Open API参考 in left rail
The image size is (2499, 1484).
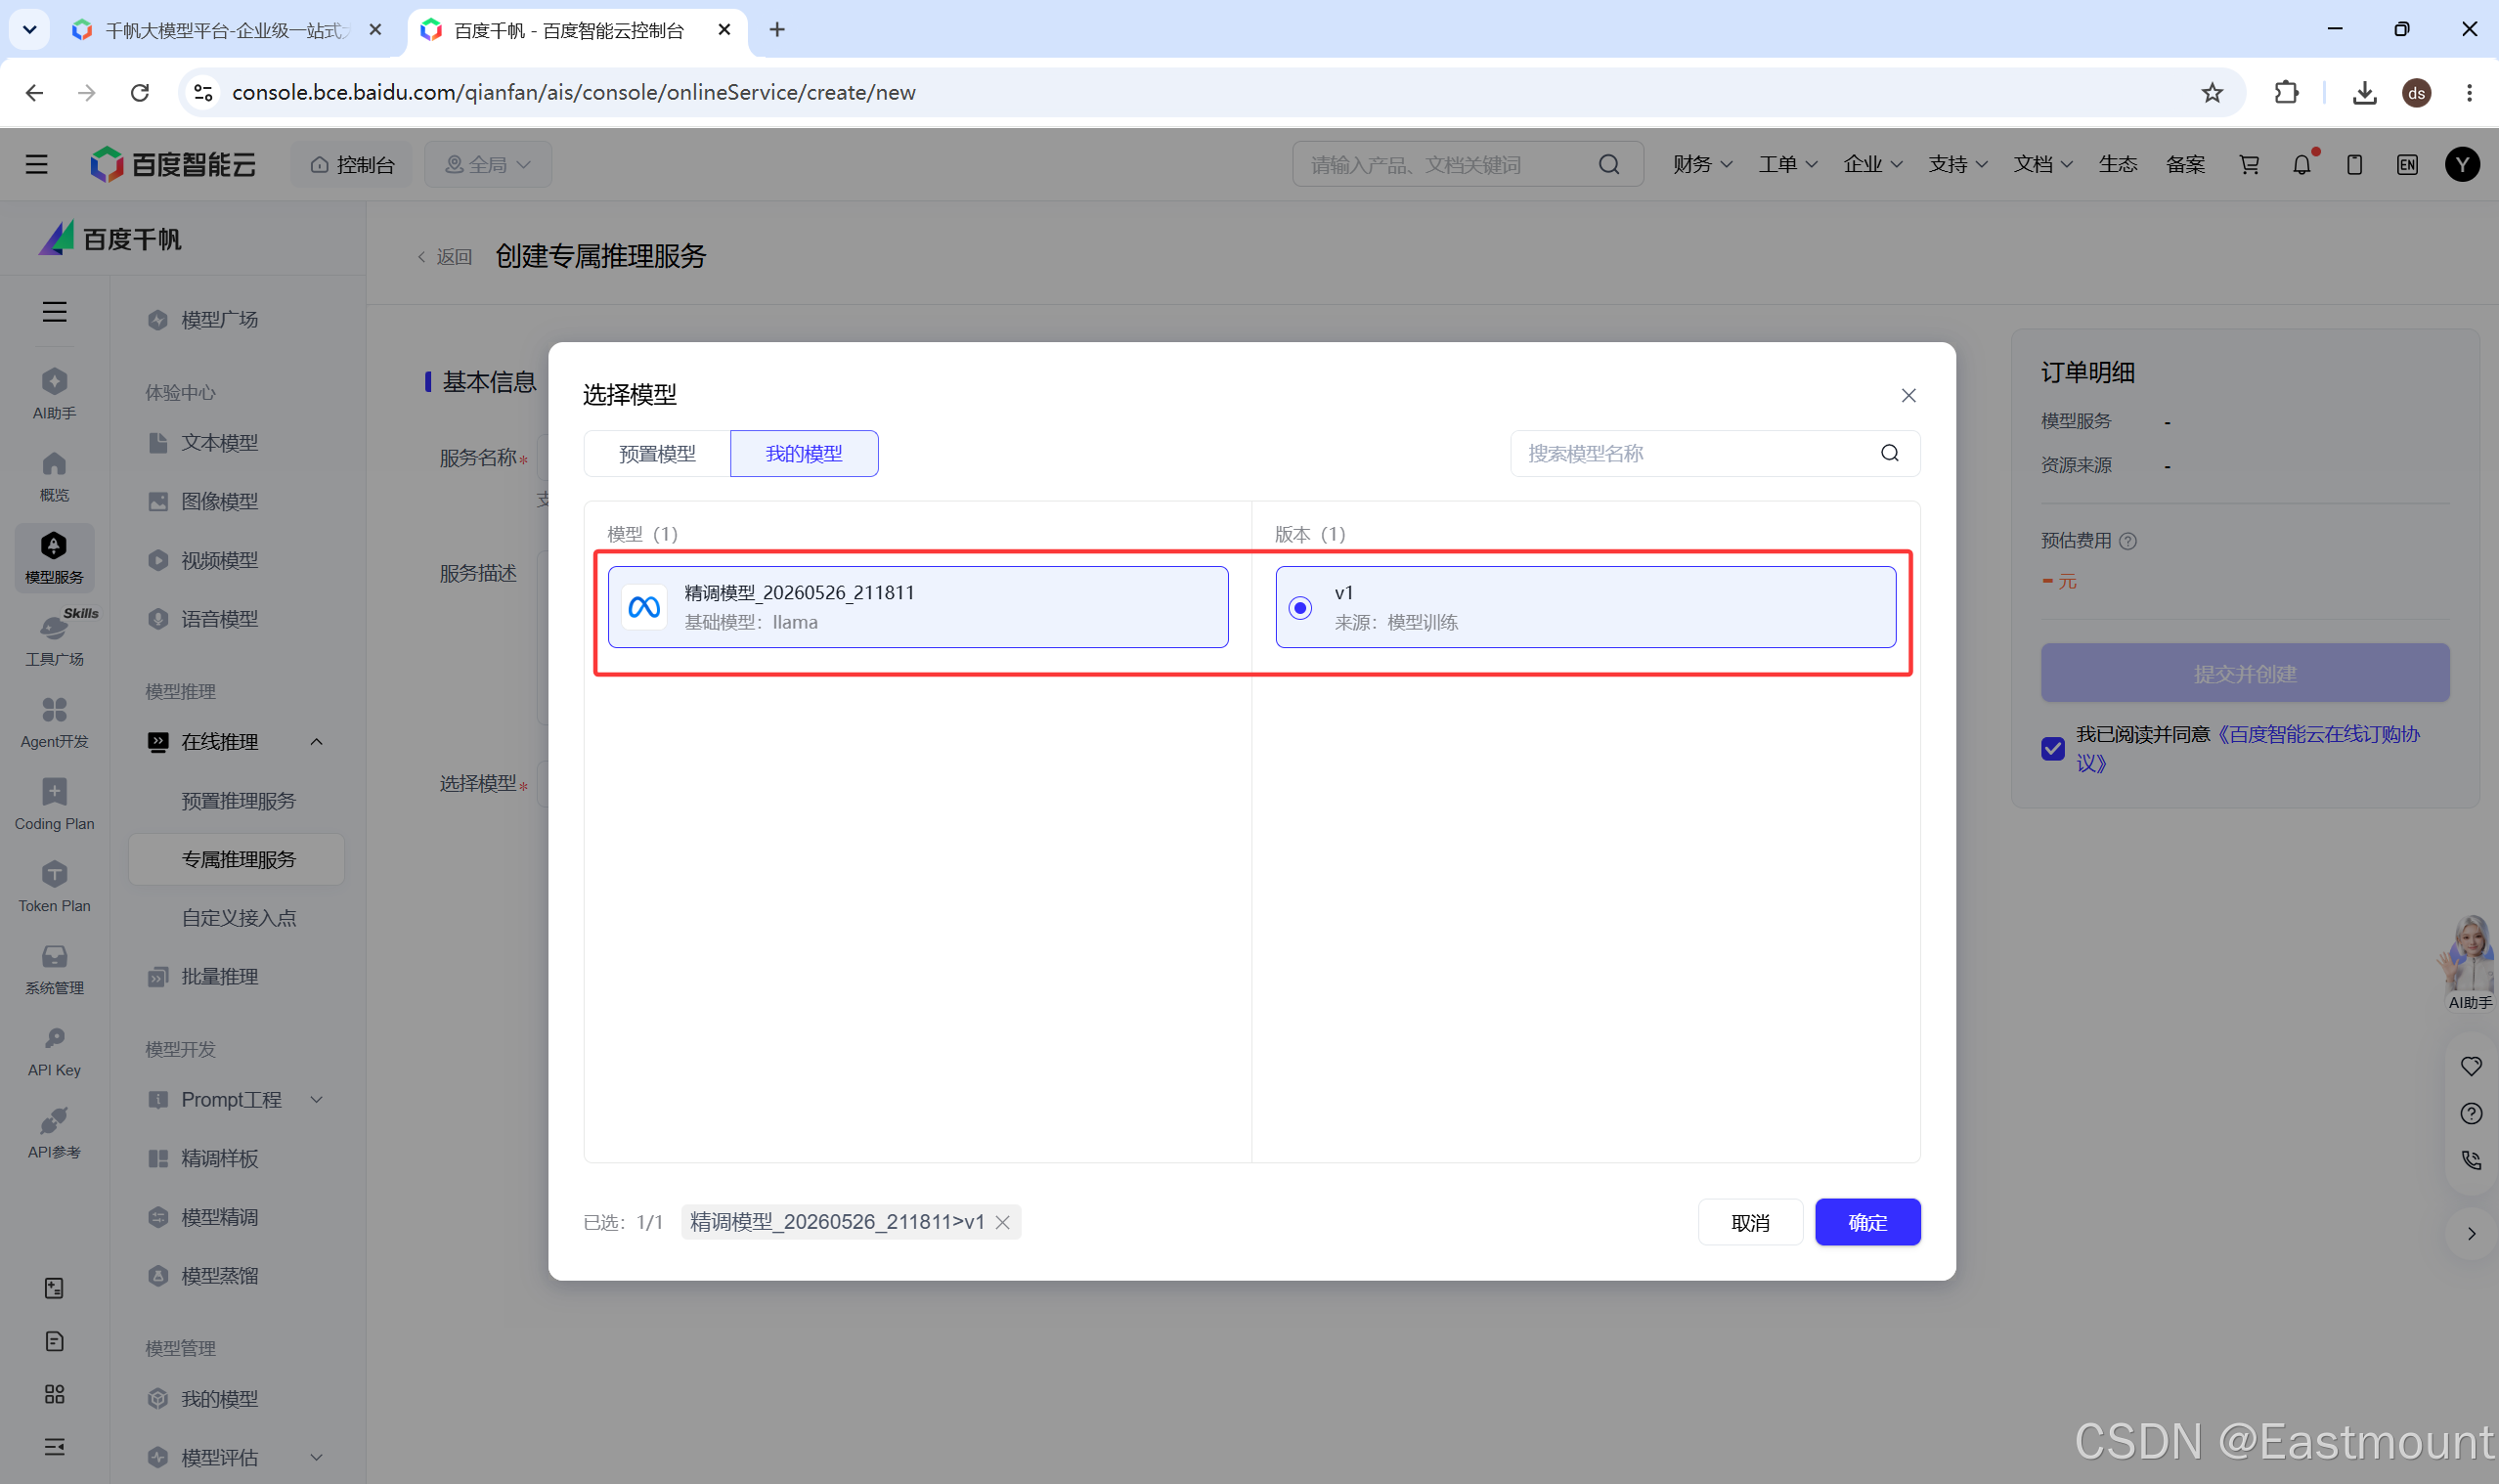(54, 1131)
